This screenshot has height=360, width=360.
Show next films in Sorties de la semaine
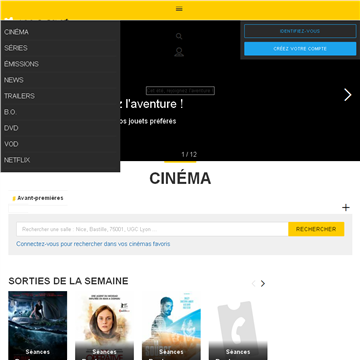(263, 284)
